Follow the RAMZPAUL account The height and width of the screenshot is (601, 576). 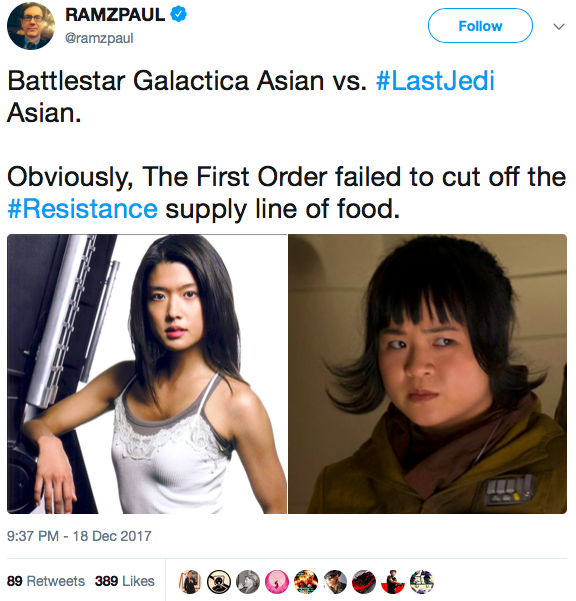480,26
